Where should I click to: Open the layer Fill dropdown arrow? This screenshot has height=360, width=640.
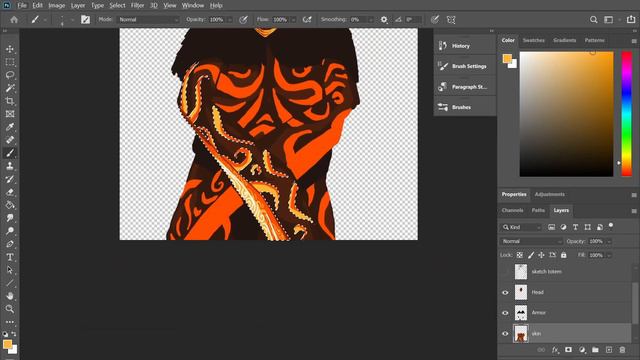609,255
